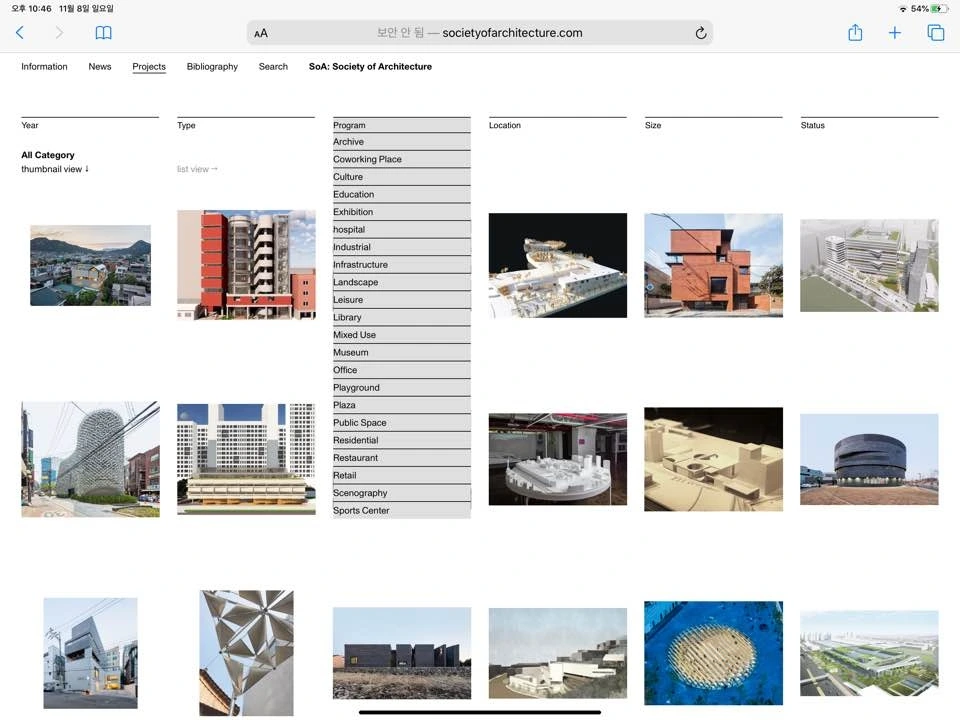Choose Restaurant program
This screenshot has height=720, width=960.
pyautogui.click(x=402, y=458)
